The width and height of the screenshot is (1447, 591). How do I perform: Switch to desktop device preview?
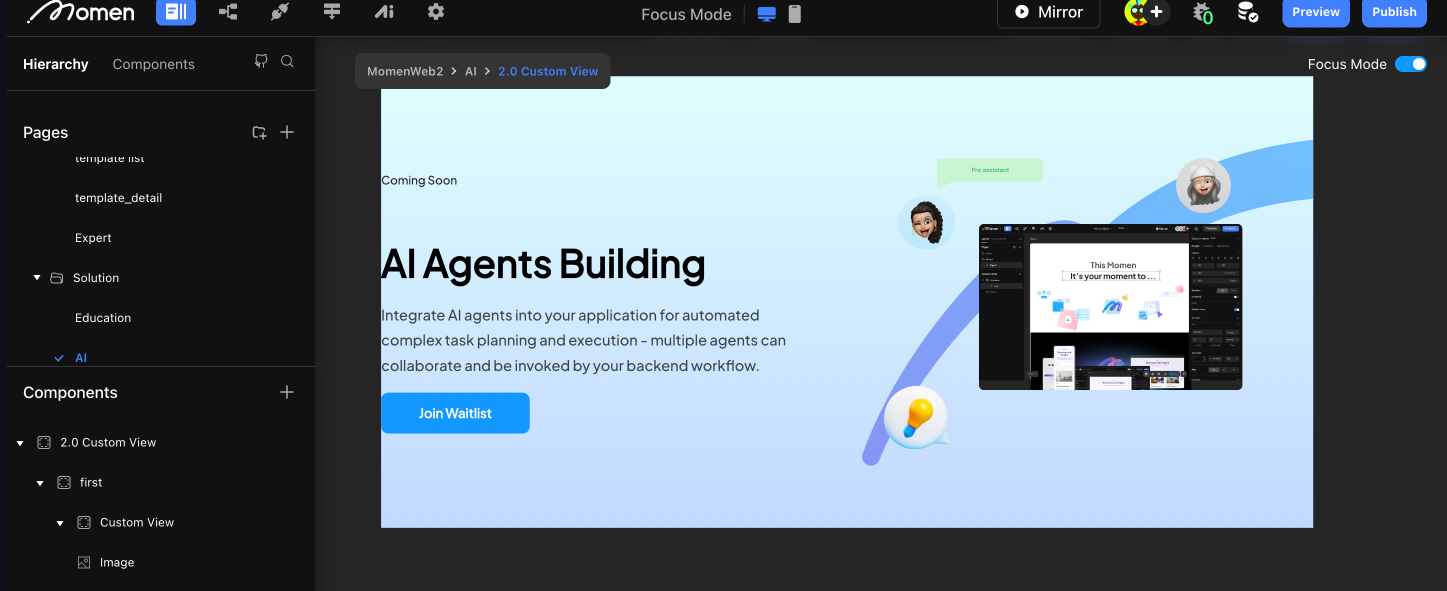coord(767,14)
